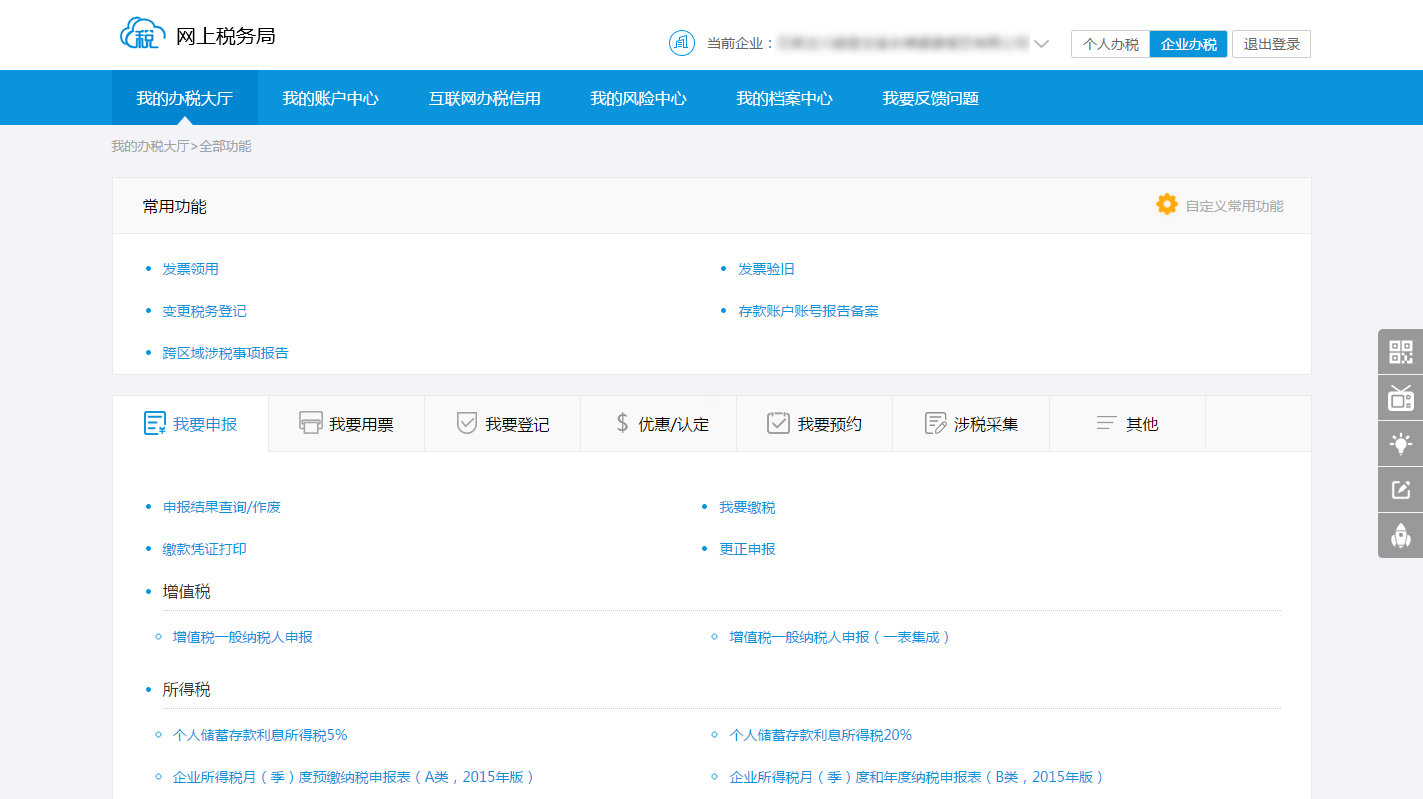This screenshot has width=1423, height=799.
Task: Open the 涉税采集 tab
Action: (971, 424)
